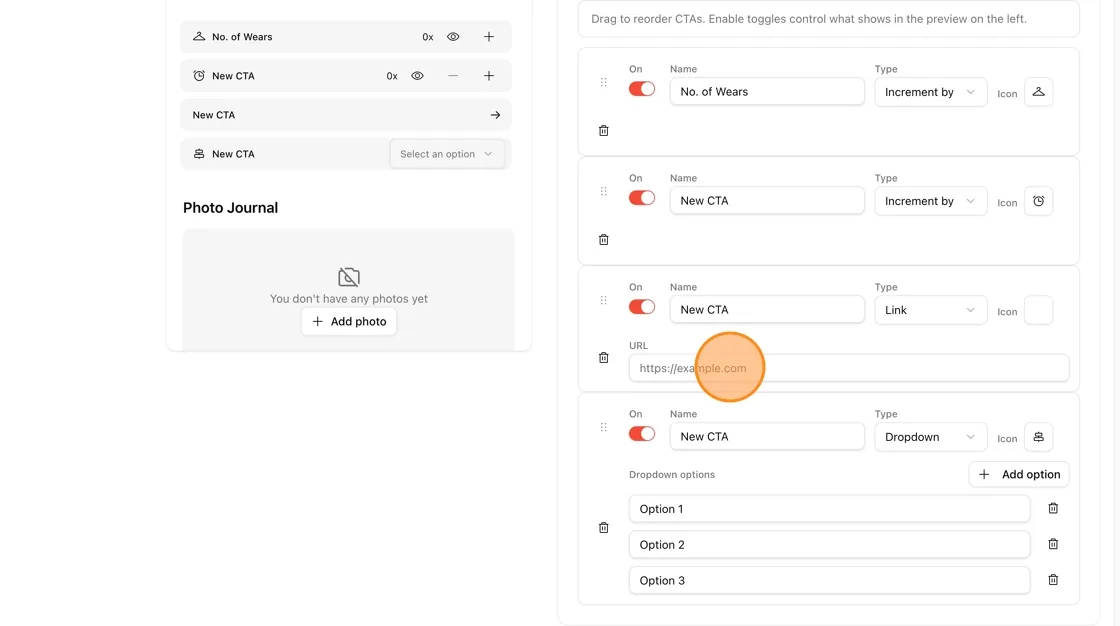This screenshot has width=1120, height=626.
Task: Click plus on the No. of Wears preview row
Action: 489,36
